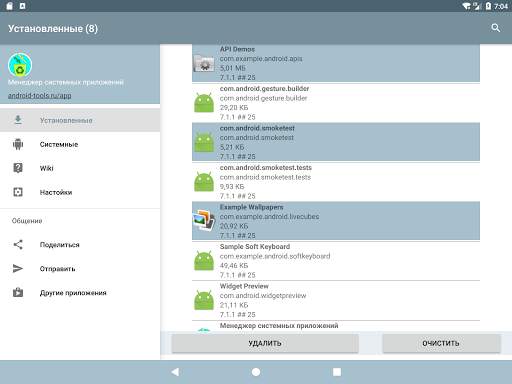The width and height of the screenshot is (512, 384).
Task: Tap the Android back navigation button
Action: coord(175,372)
